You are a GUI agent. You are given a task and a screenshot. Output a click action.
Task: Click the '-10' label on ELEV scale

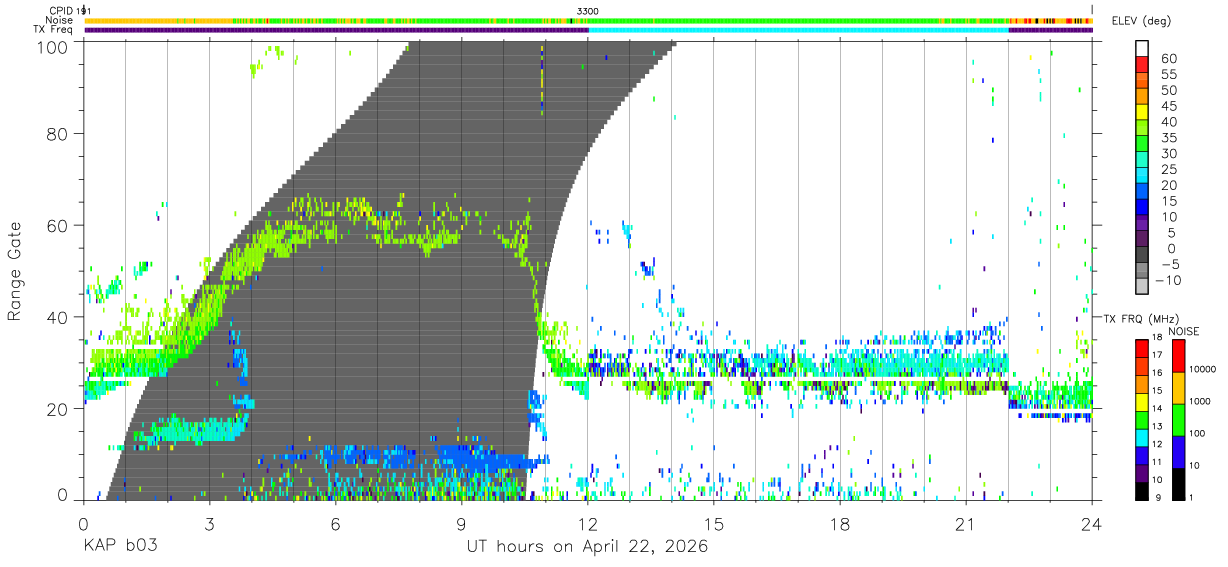click(x=1168, y=281)
